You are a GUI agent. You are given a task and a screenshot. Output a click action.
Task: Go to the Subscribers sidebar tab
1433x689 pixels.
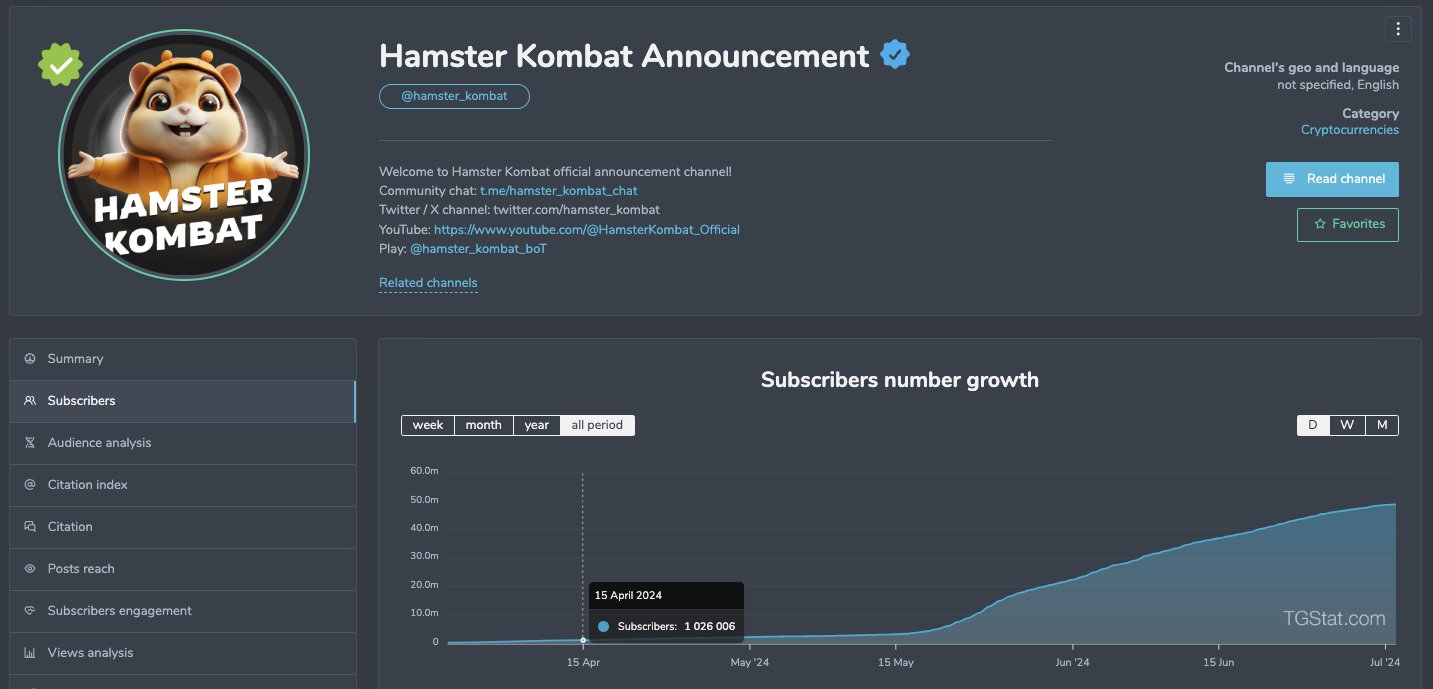tap(81, 401)
